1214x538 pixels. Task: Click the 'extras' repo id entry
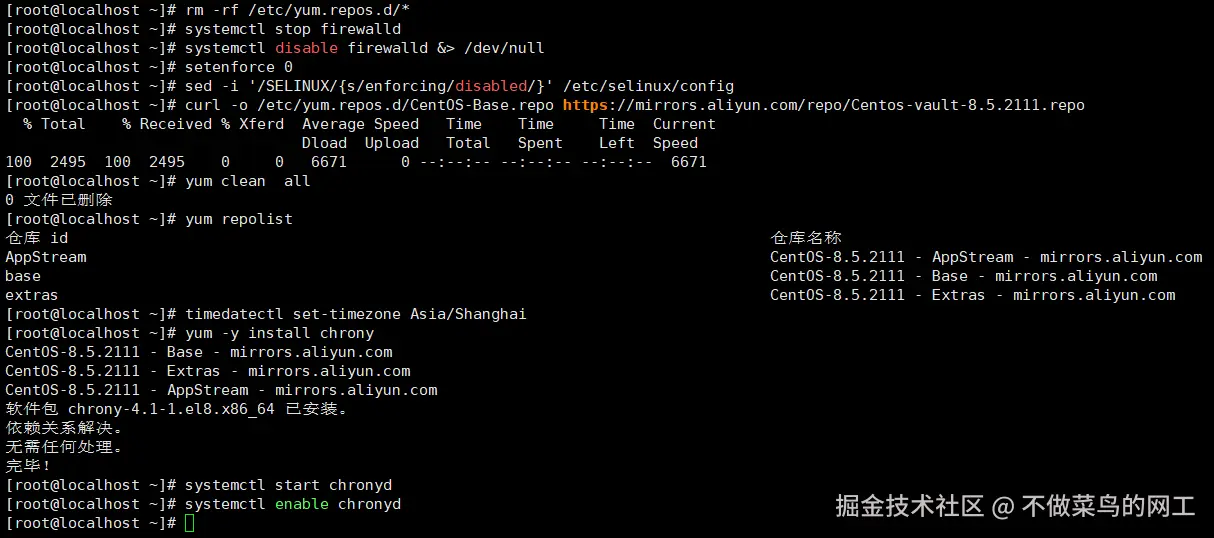point(32,295)
